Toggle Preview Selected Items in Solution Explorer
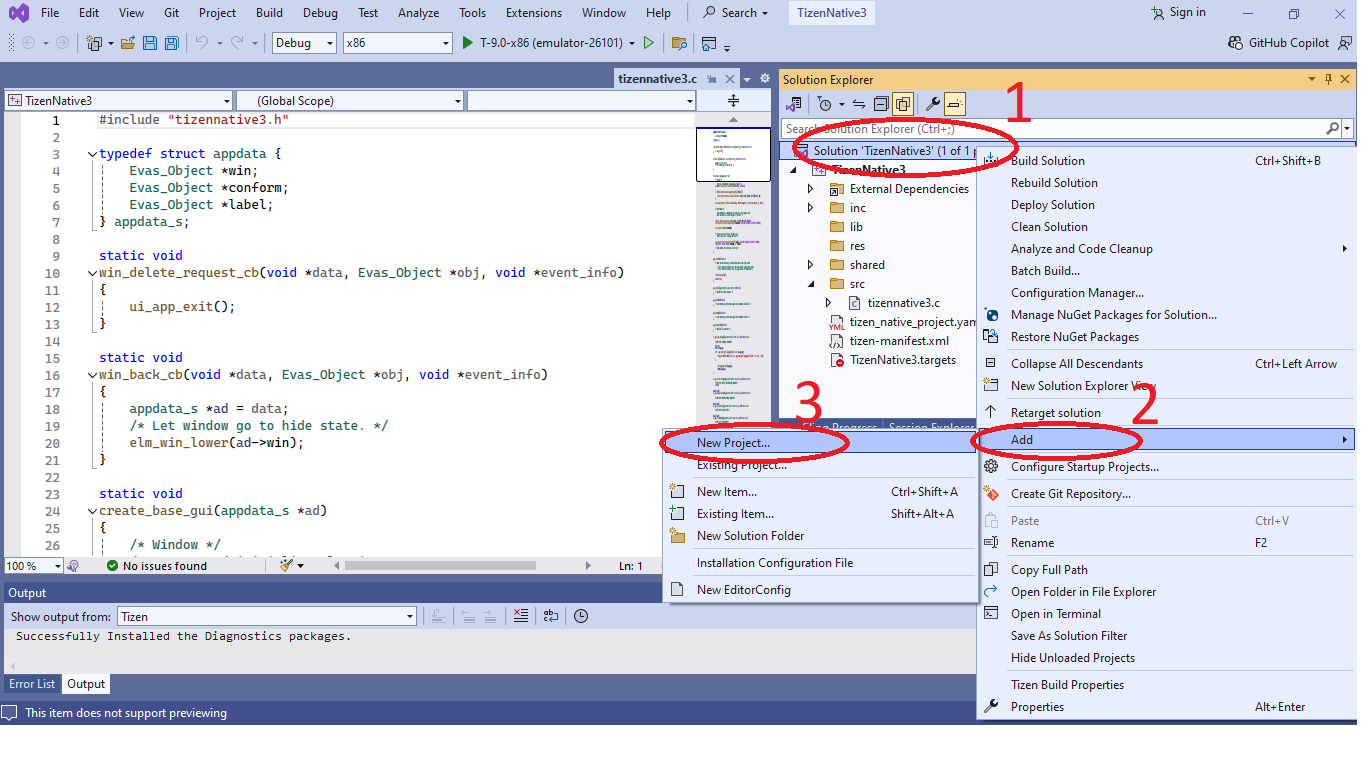 tap(903, 103)
